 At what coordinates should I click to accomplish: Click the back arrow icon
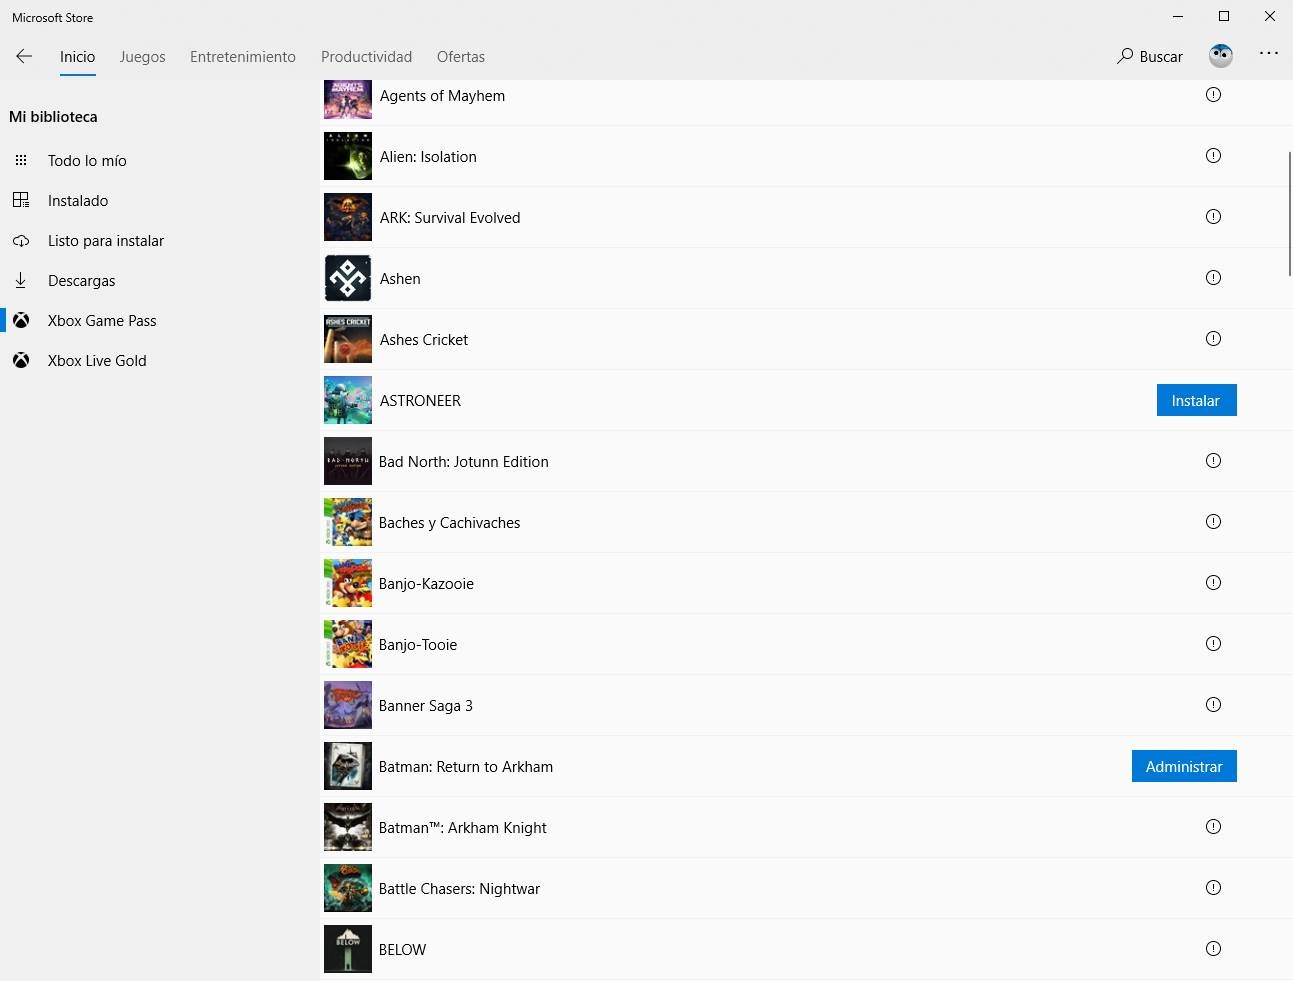[24, 56]
